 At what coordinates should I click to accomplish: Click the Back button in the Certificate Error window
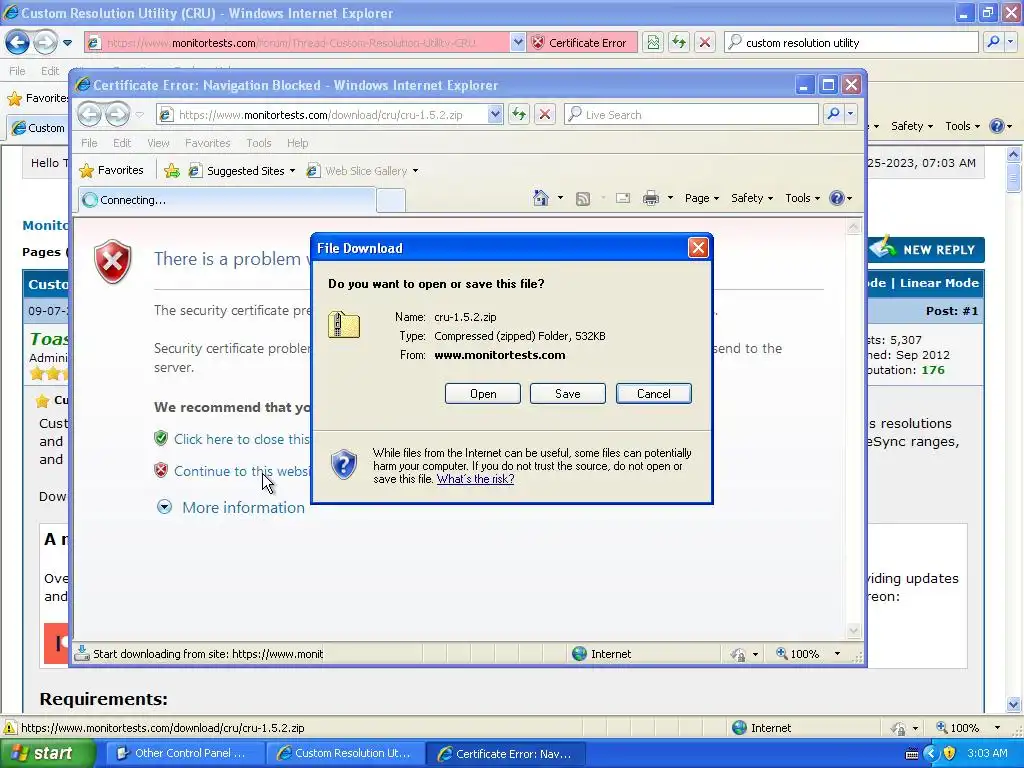(x=90, y=115)
